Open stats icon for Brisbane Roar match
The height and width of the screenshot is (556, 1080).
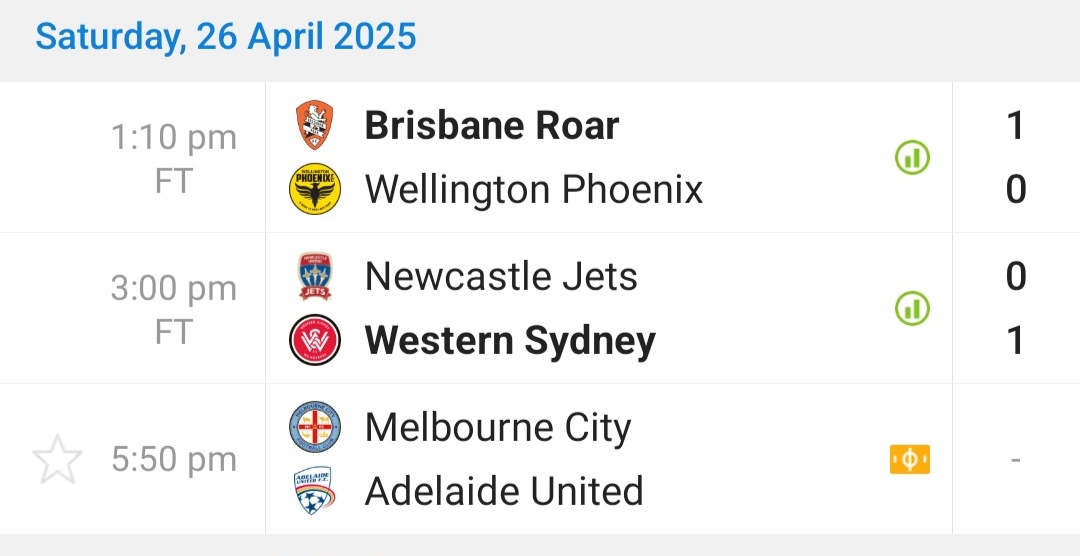click(911, 158)
